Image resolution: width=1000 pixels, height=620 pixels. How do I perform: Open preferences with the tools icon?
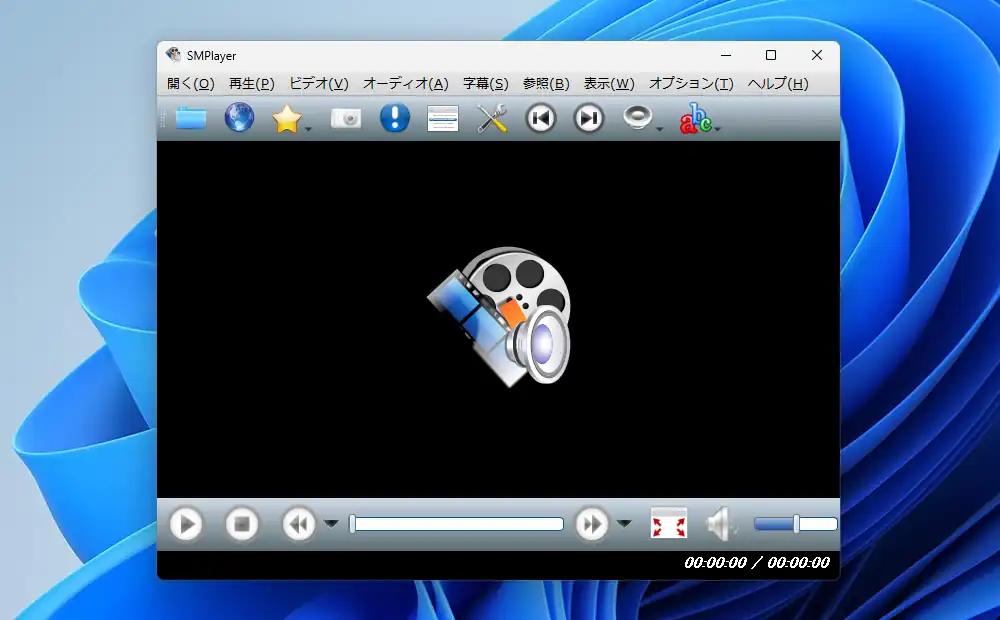coord(493,118)
